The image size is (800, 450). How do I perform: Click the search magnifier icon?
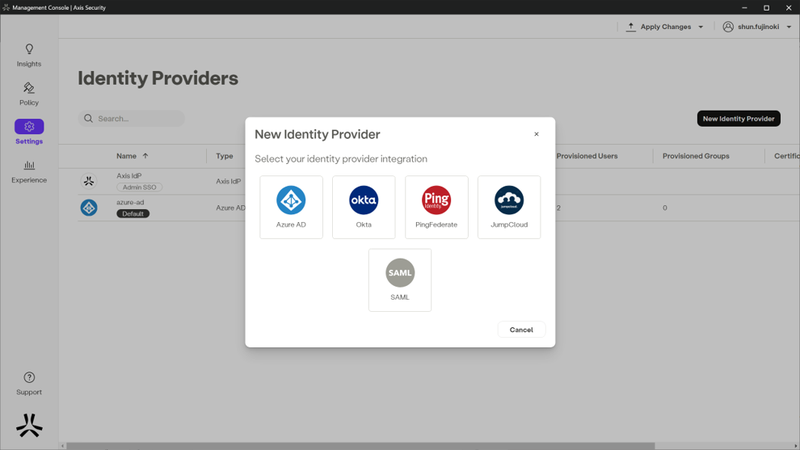click(88, 118)
